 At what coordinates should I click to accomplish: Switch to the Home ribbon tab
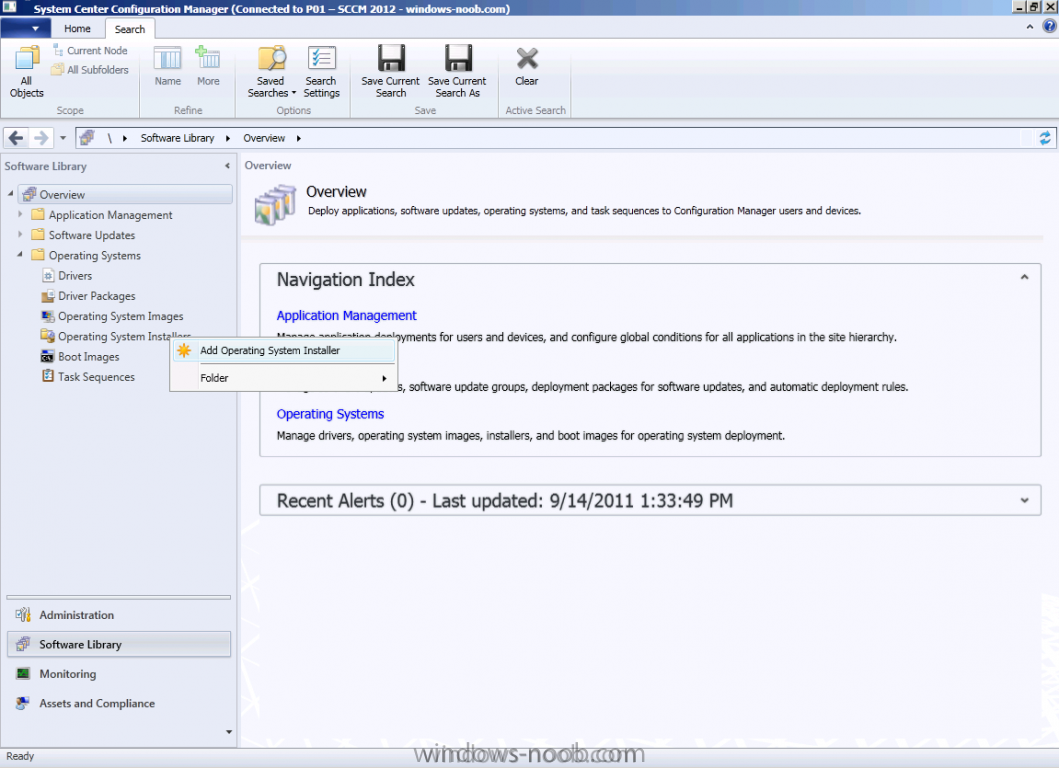[77, 29]
